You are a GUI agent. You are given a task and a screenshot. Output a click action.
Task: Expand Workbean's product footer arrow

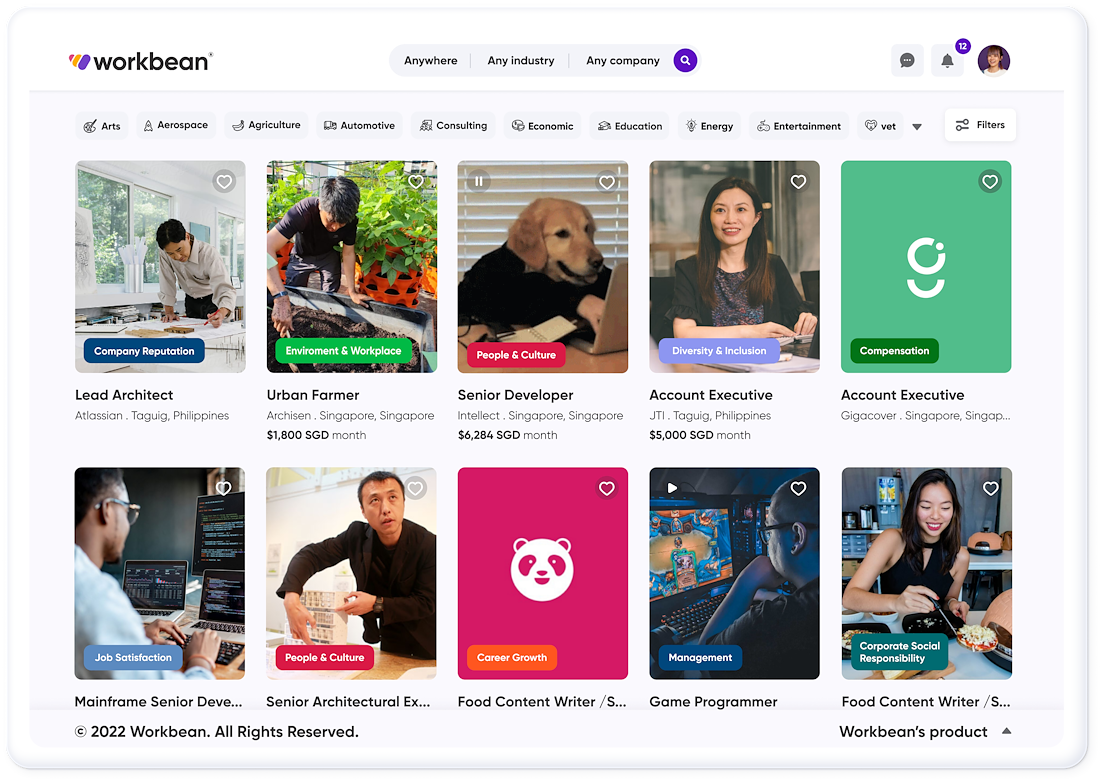point(1007,730)
